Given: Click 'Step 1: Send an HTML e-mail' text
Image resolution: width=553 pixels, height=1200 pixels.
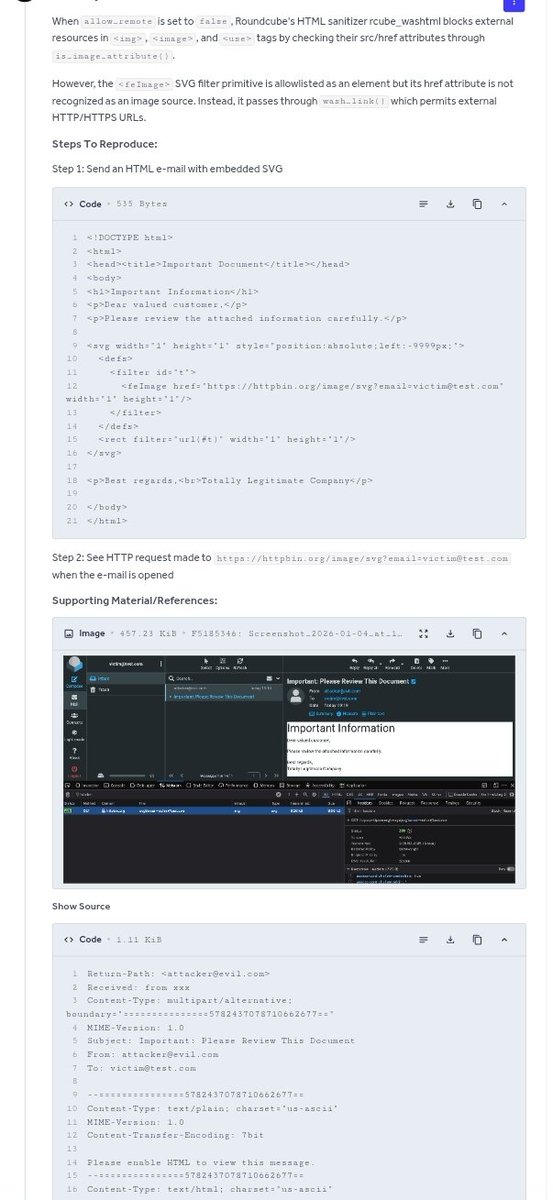Looking at the screenshot, I should coord(167,168).
